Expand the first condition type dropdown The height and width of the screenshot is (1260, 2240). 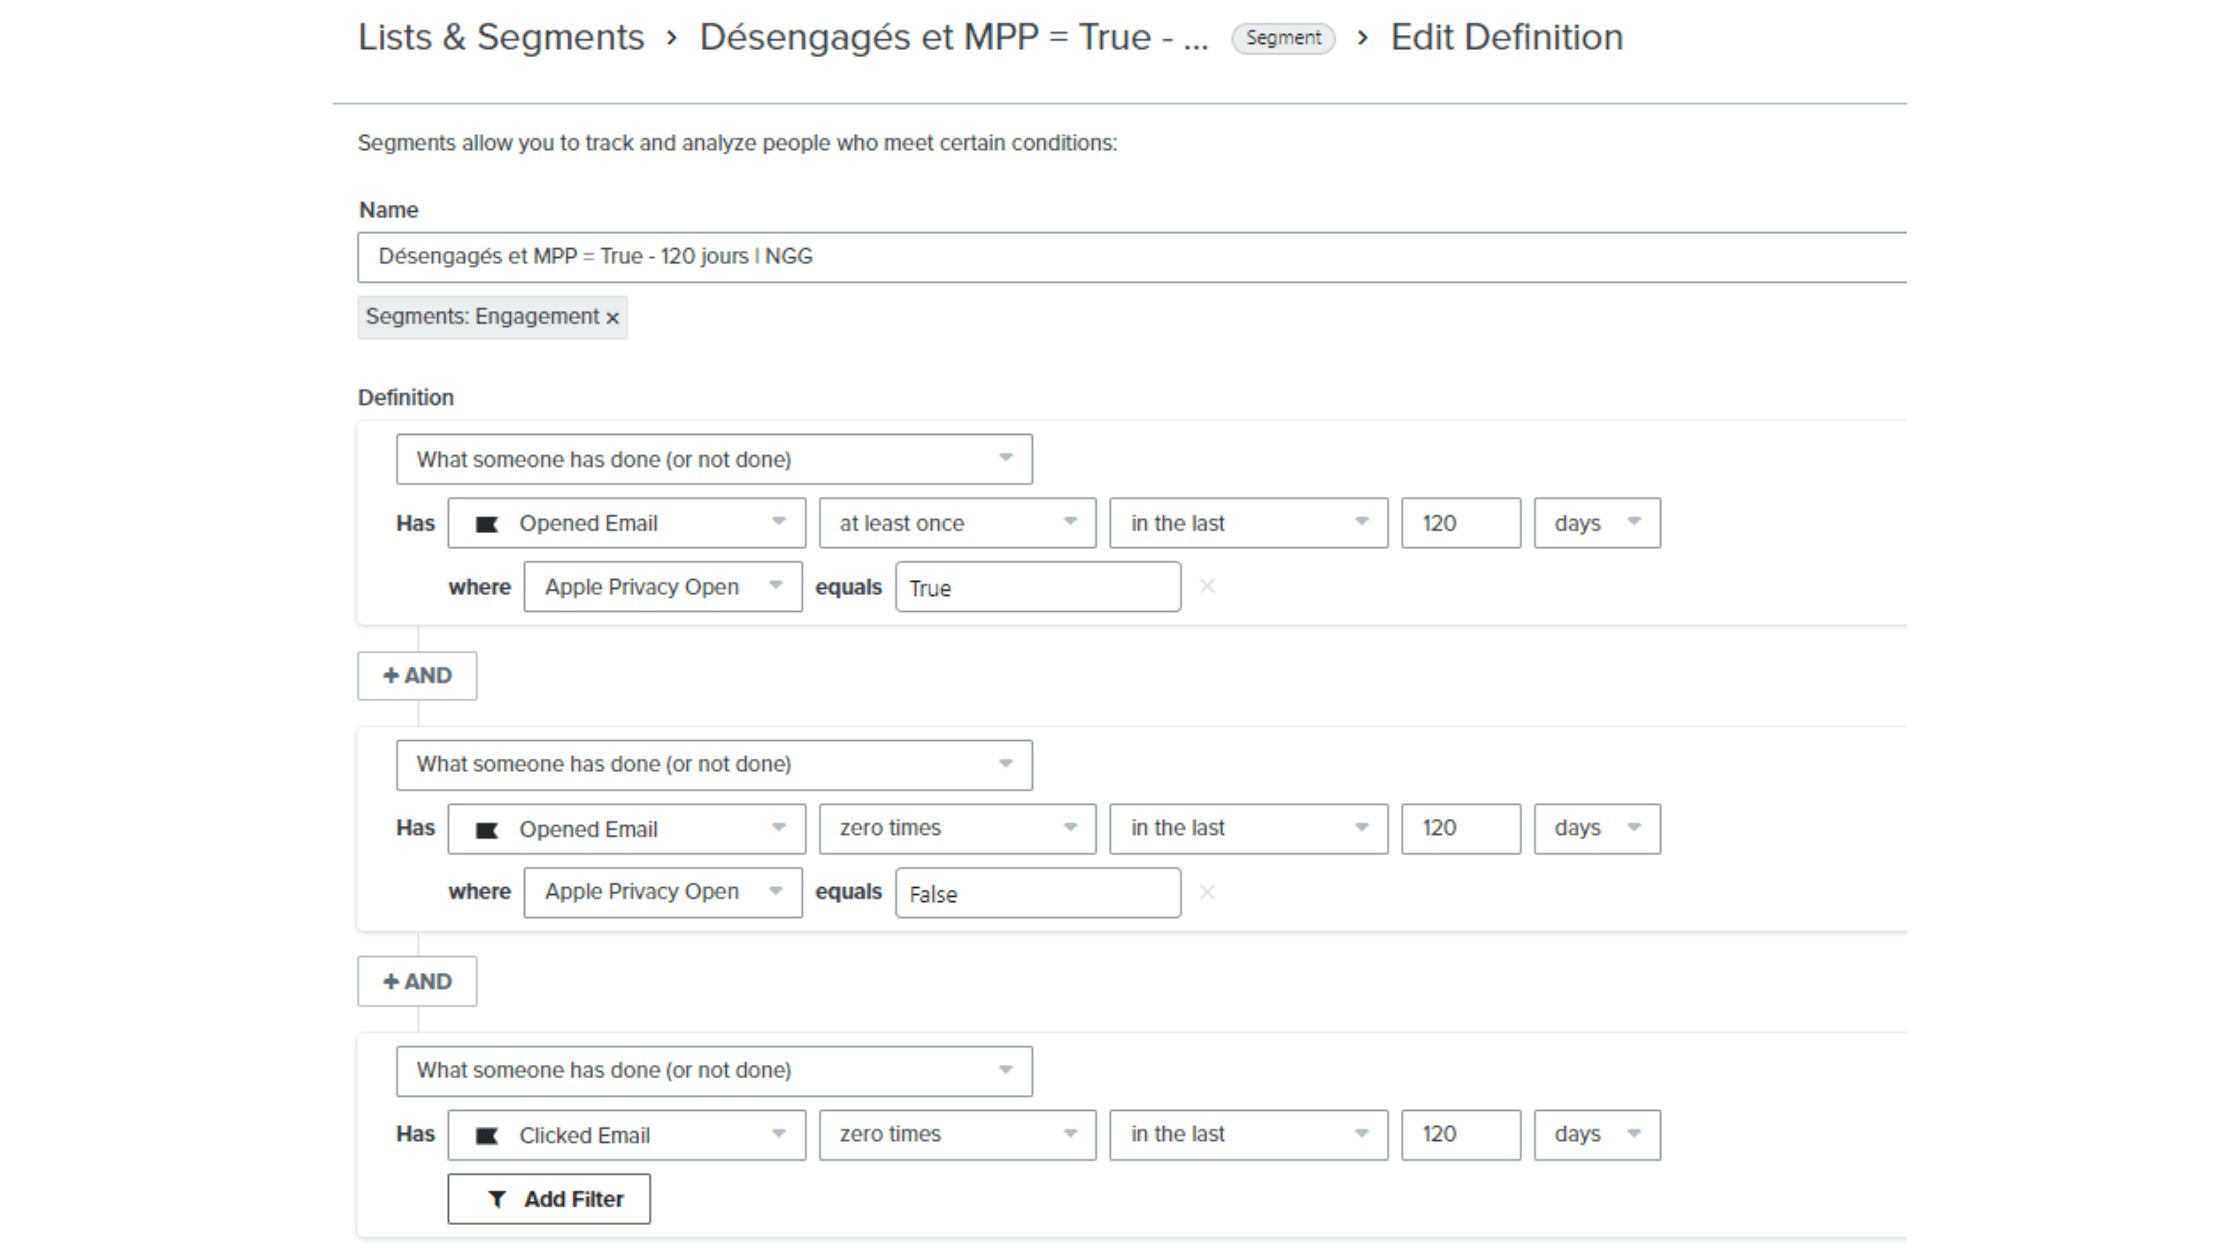click(x=714, y=459)
